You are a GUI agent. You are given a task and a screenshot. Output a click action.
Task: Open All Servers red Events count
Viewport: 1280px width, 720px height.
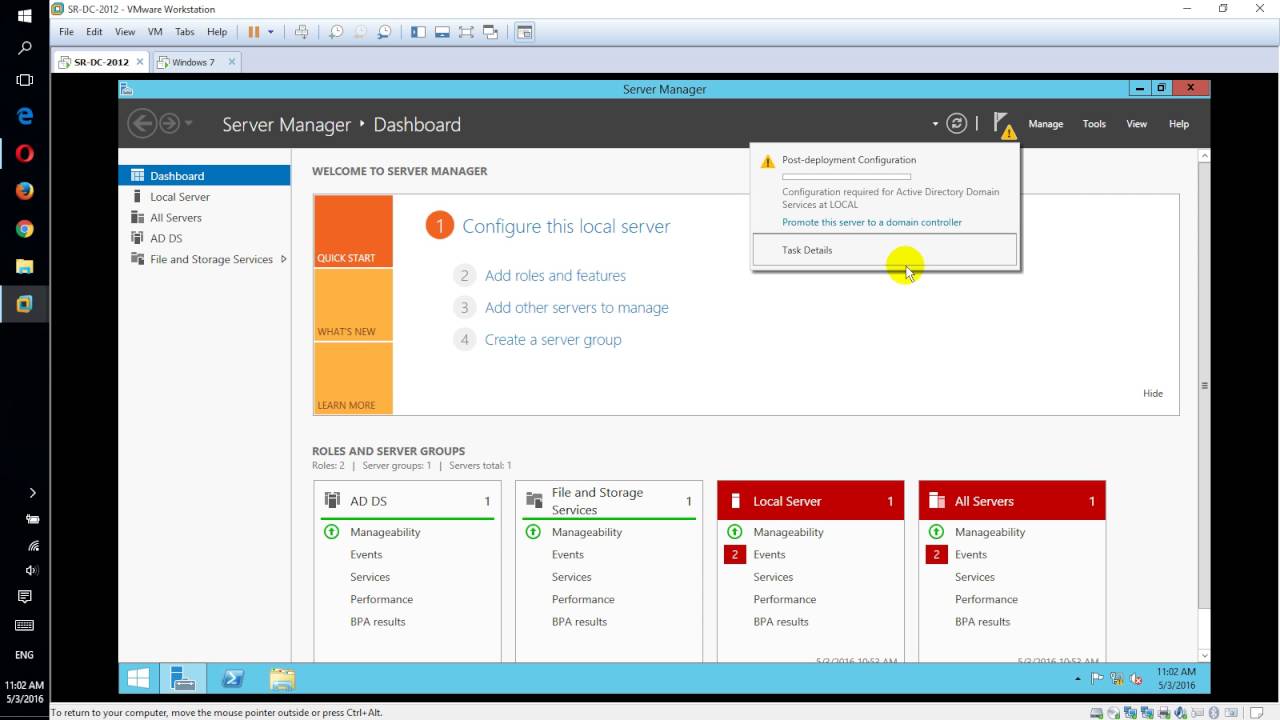[937, 554]
